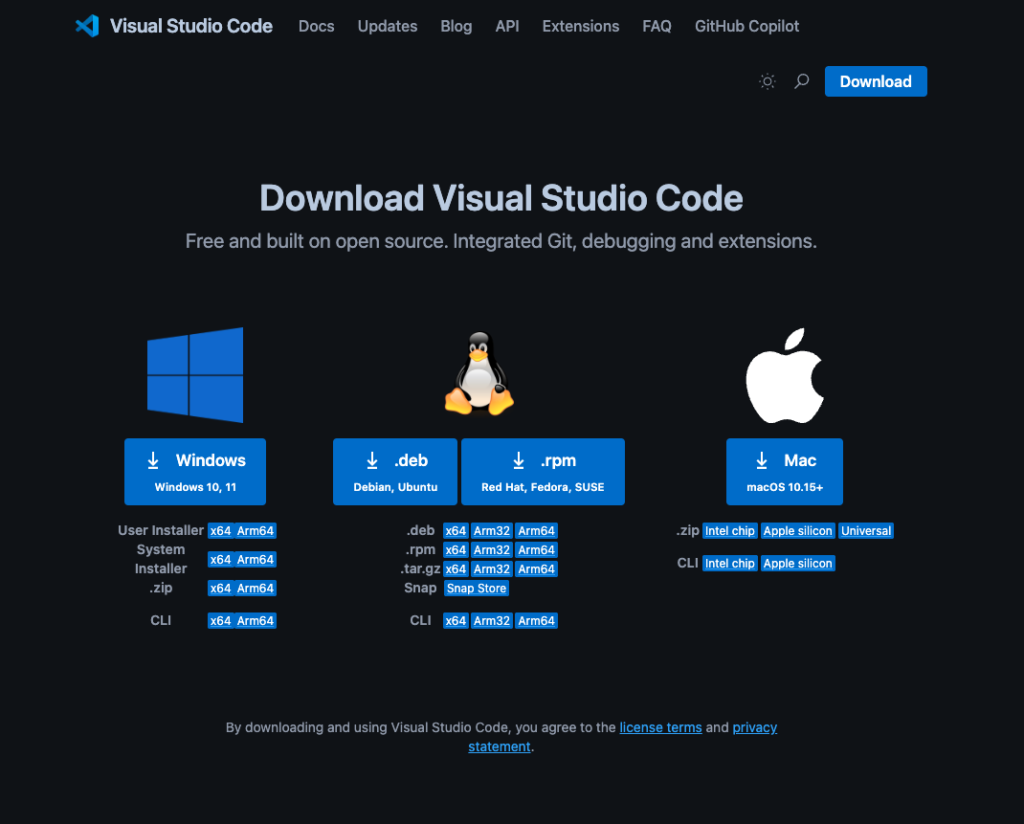This screenshot has height=824, width=1024.
Task: Go to the Extensions nav item
Action: tap(580, 26)
